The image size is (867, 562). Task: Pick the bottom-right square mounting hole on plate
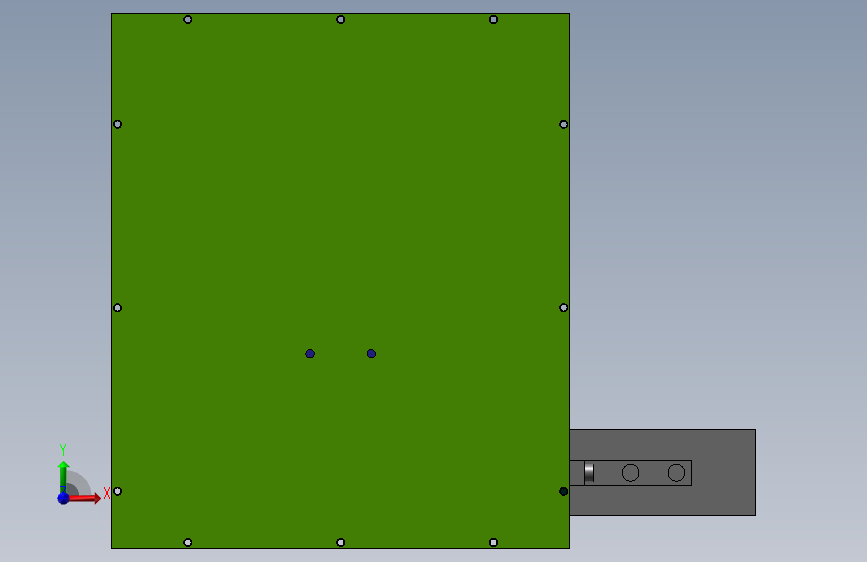[494, 543]
